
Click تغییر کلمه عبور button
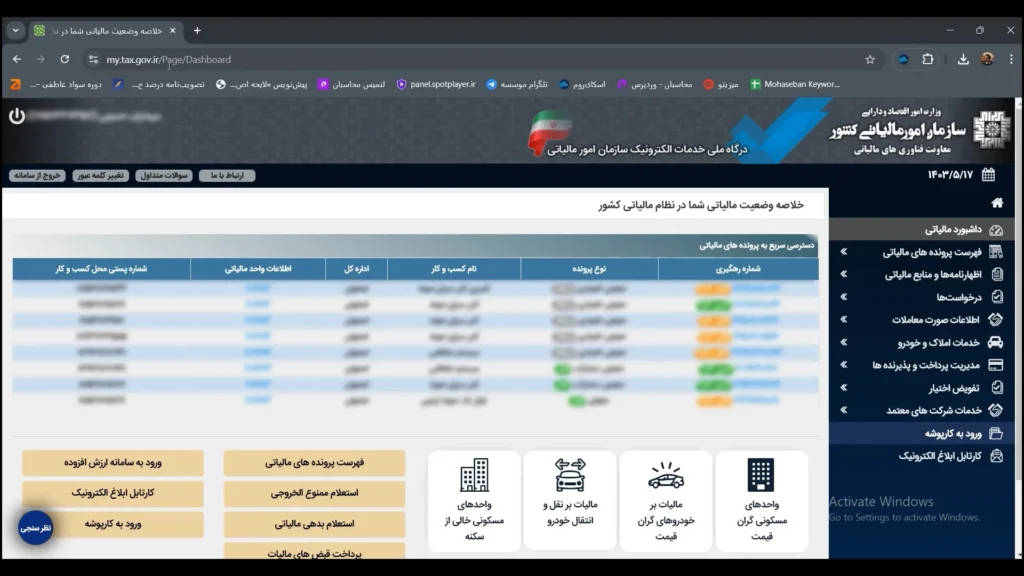[x=101, y=175]
